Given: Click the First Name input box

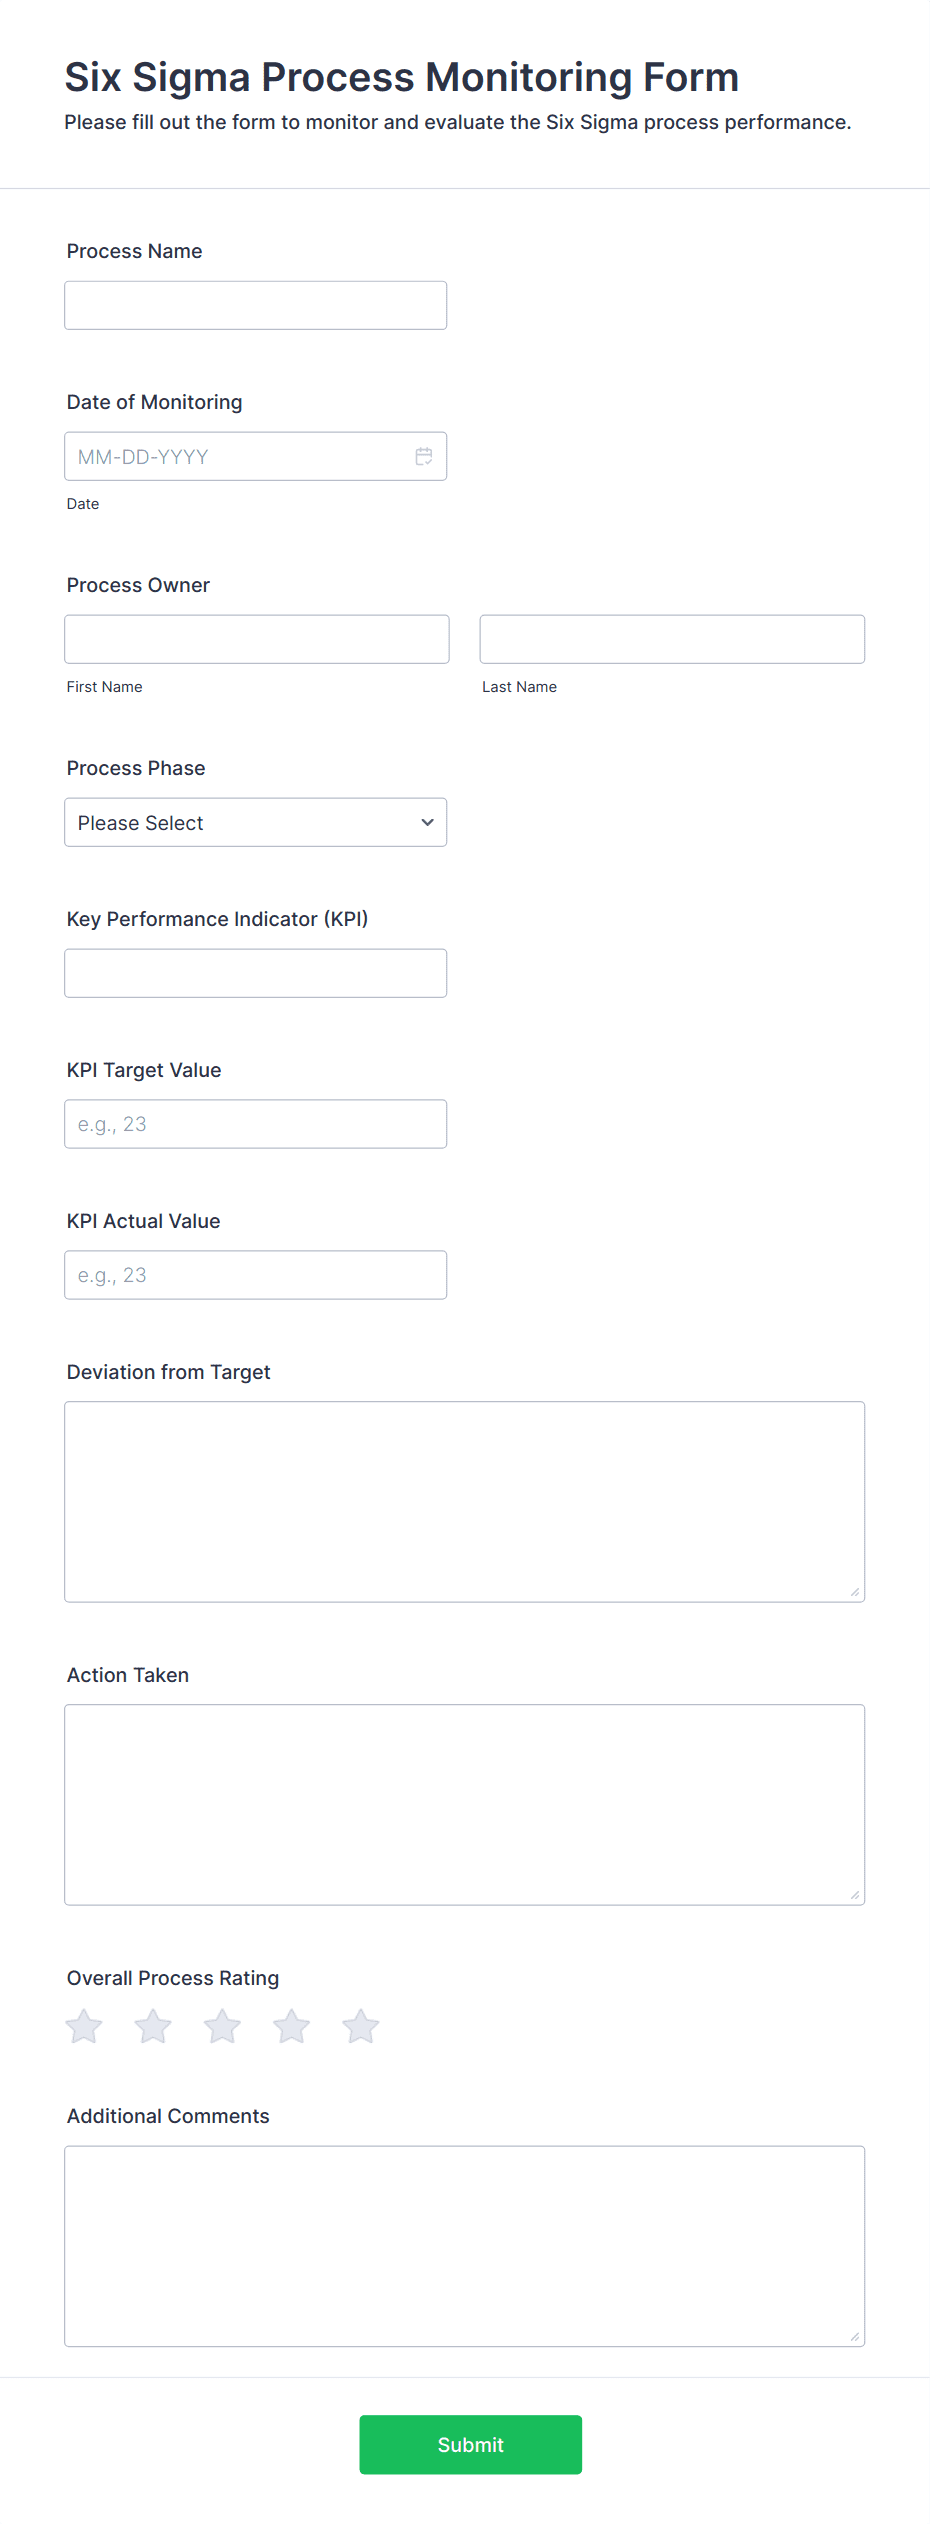Looking at the screenshot, I should (x=256, y=639).
